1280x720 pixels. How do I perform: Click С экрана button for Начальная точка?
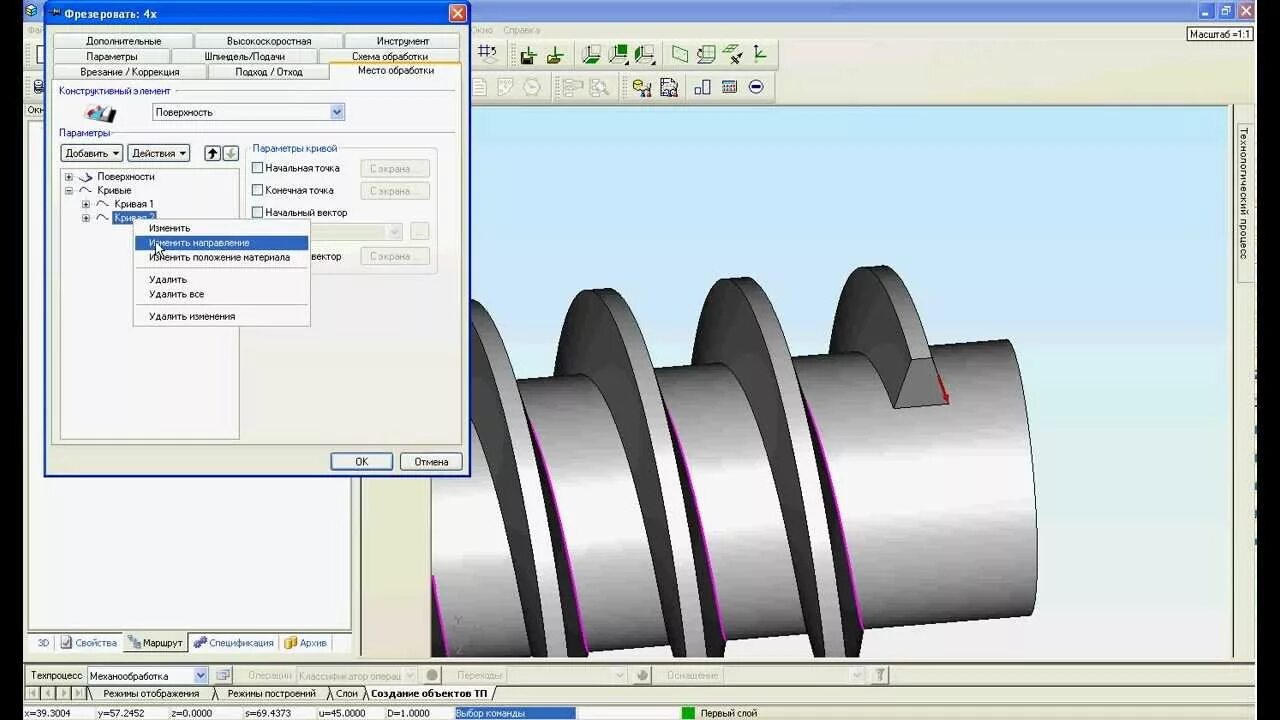[x=394, y=169]
